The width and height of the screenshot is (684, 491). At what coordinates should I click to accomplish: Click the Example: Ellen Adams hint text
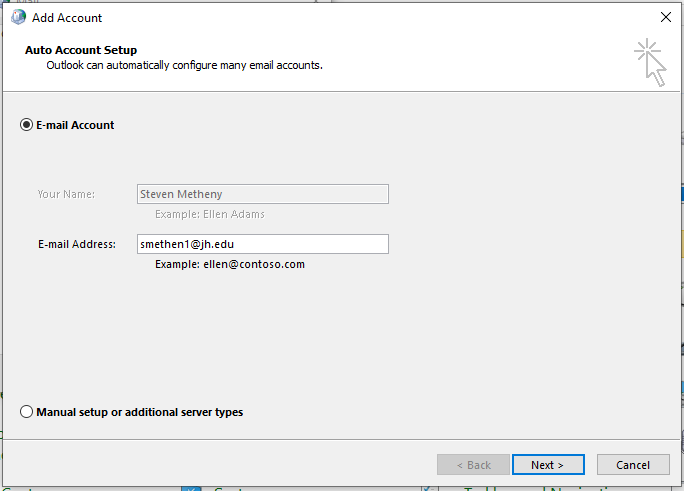[210, 214]
